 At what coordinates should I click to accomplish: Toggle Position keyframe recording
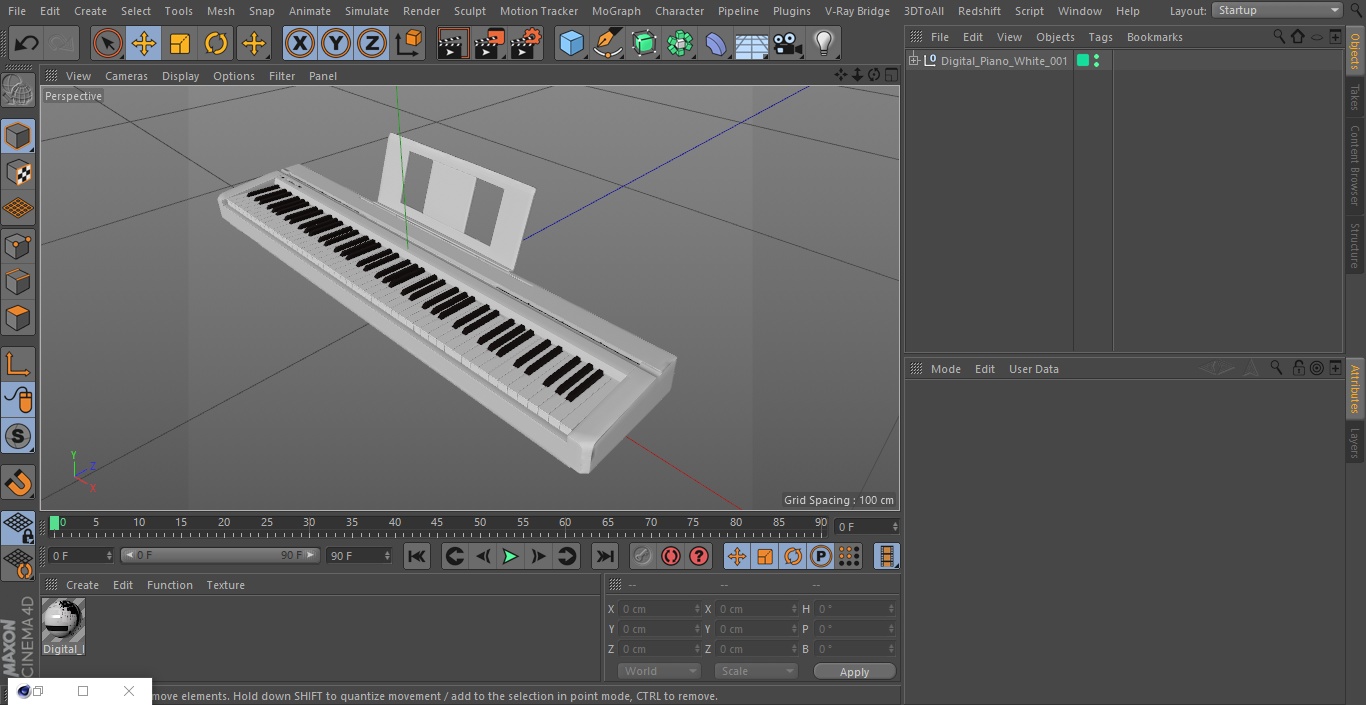(x=737, y=556)
